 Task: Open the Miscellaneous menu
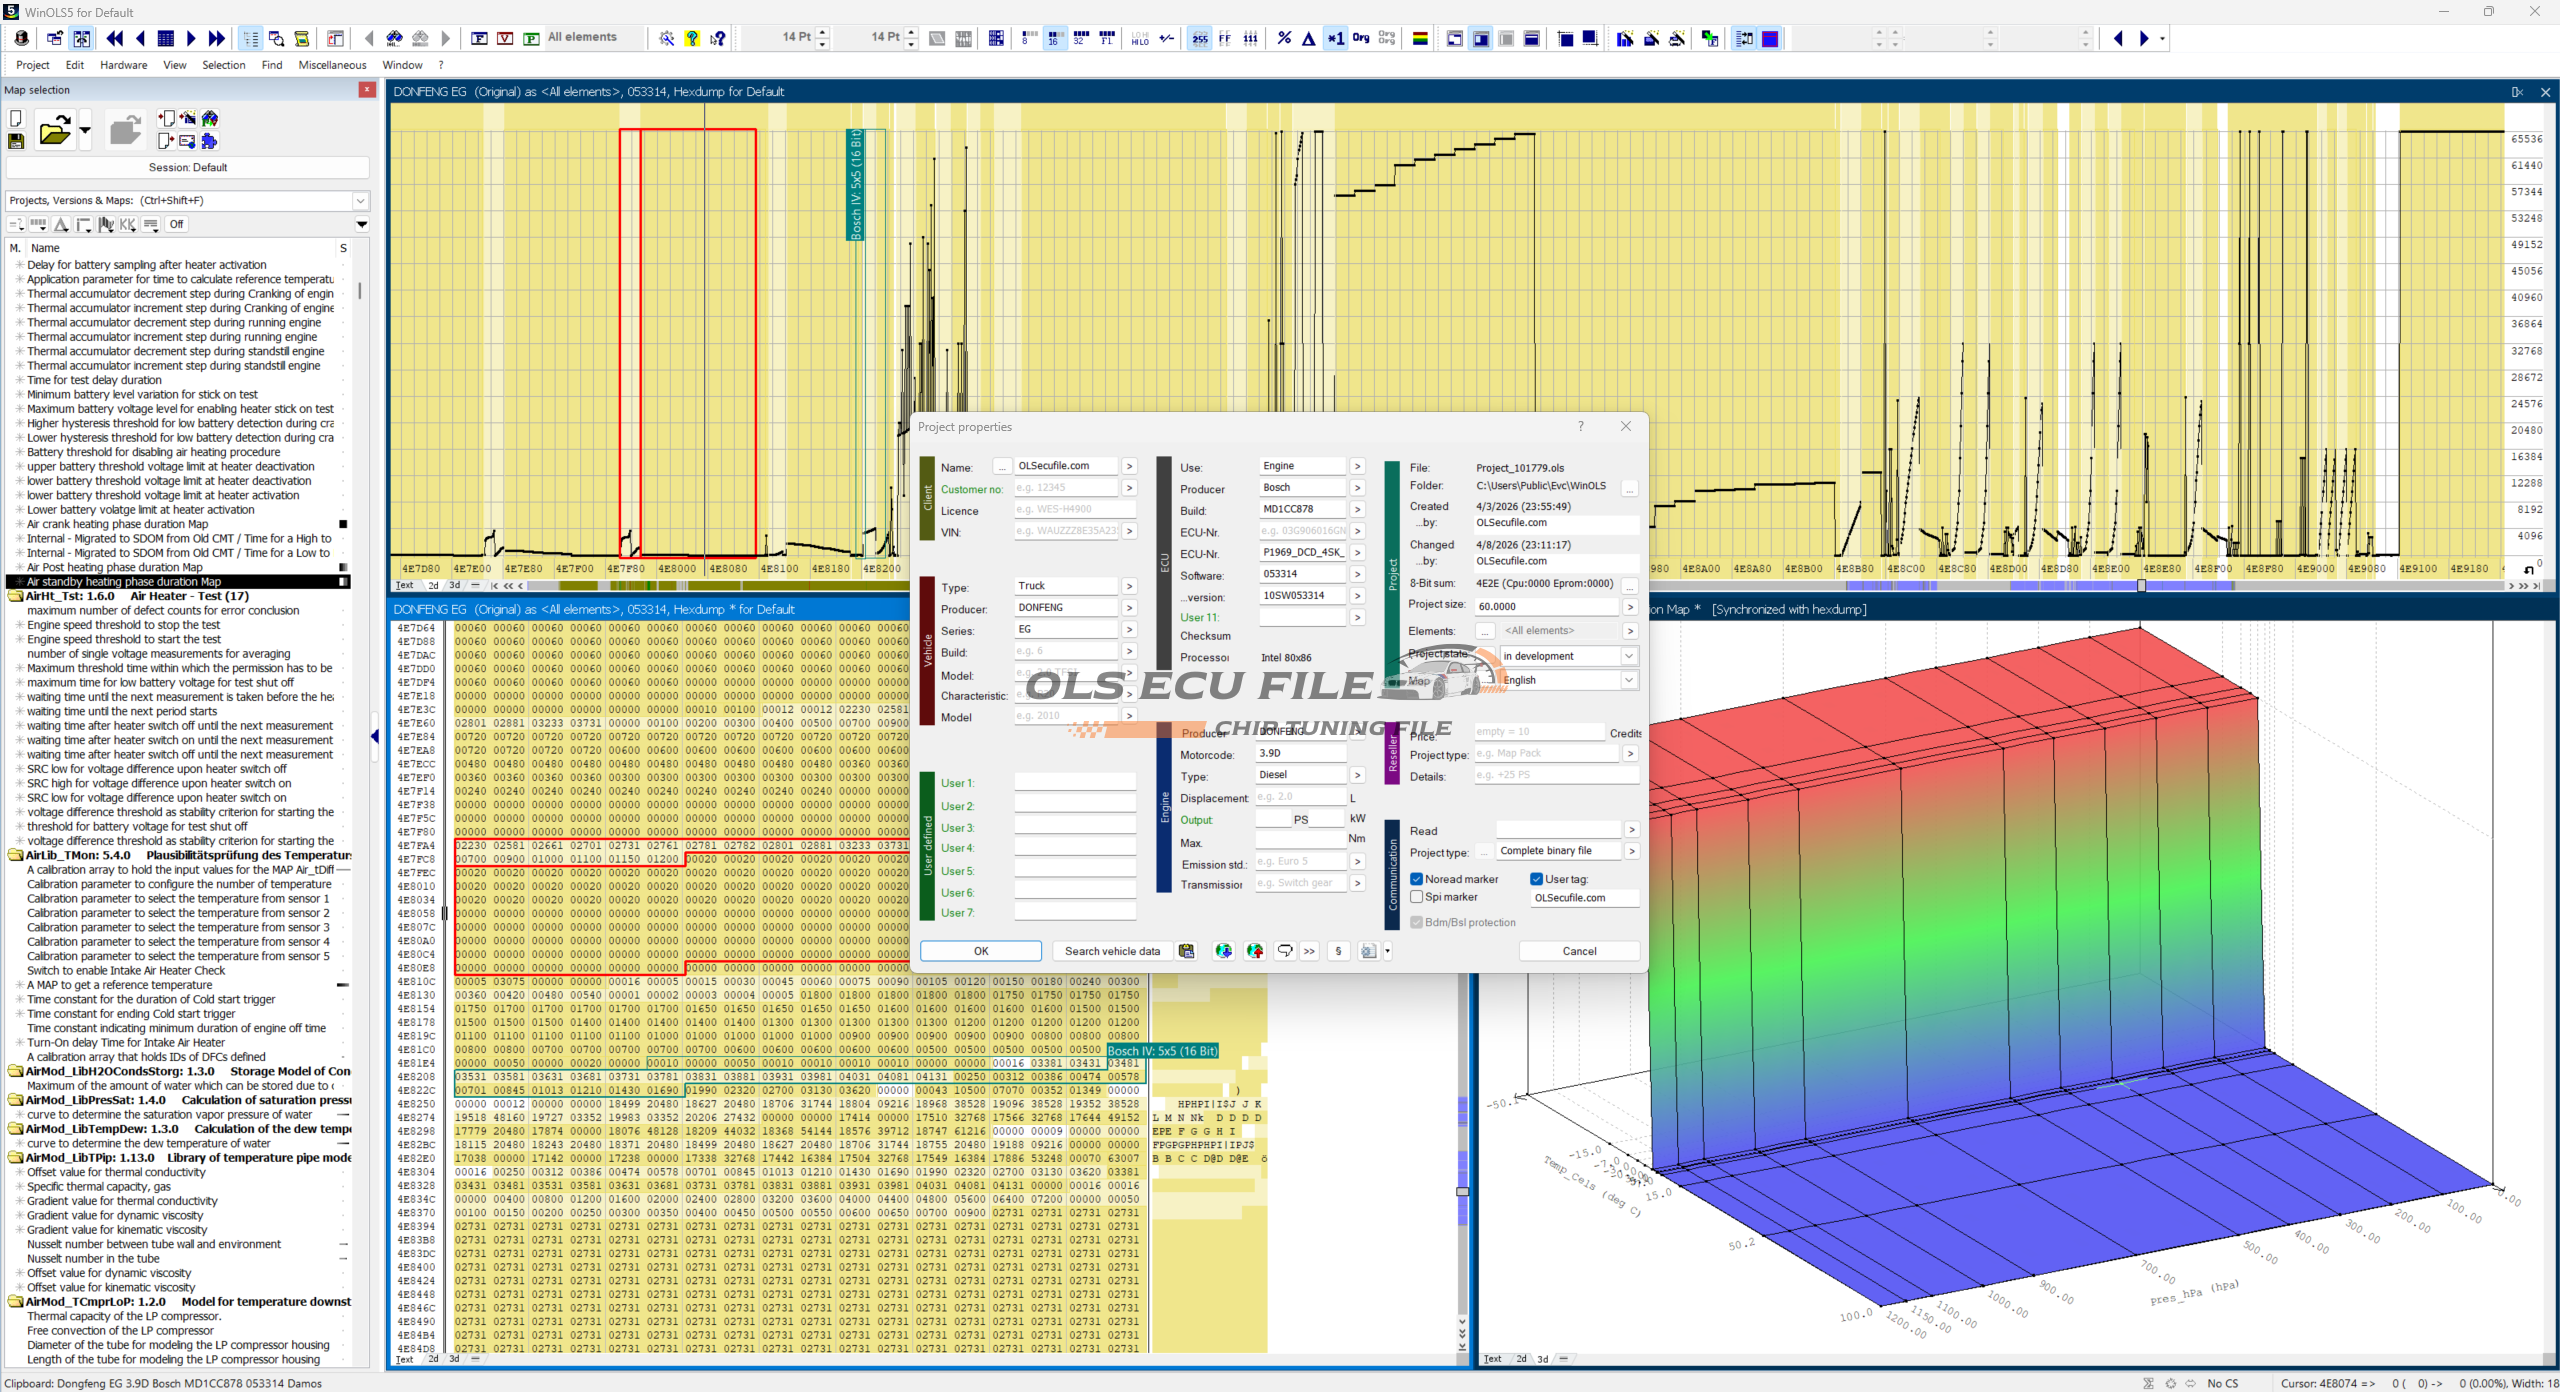tap(332, 65)
